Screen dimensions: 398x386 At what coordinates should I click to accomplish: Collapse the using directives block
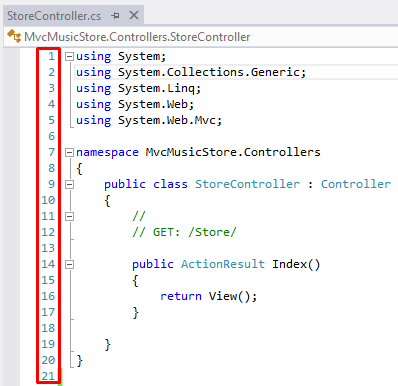(x=69, y=56)
